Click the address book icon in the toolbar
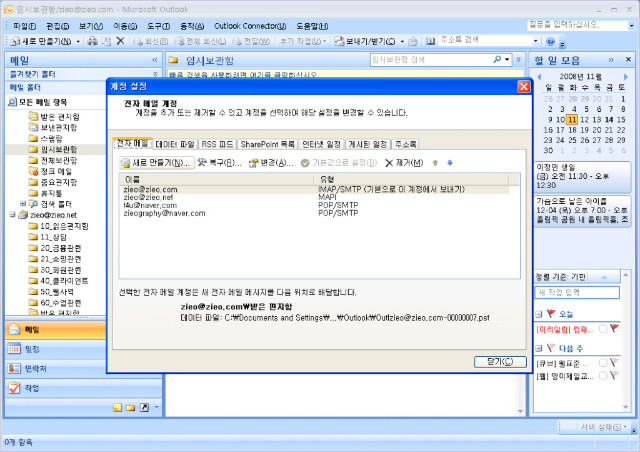The height and width of the screenshot is (452, 640). coord(430,41)
